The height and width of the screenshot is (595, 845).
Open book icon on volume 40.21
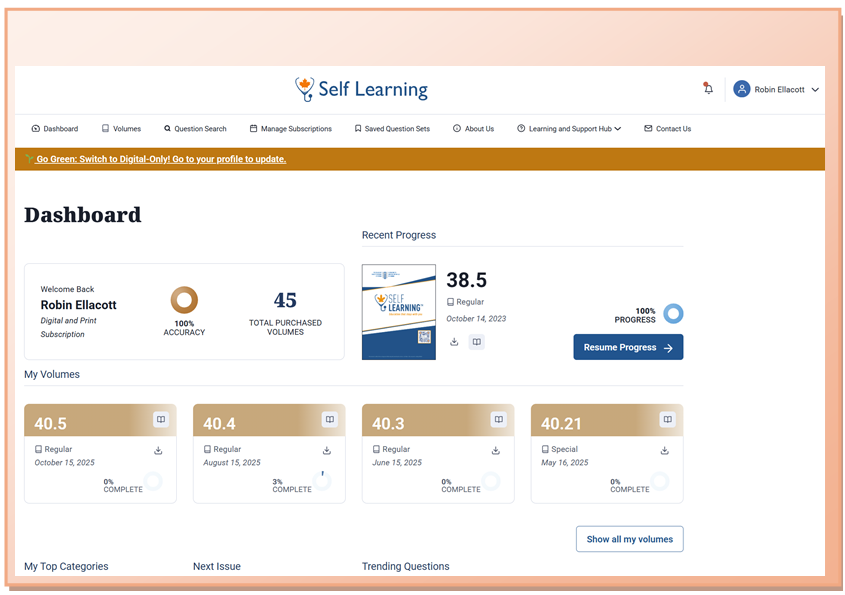[x=667, y=420]
